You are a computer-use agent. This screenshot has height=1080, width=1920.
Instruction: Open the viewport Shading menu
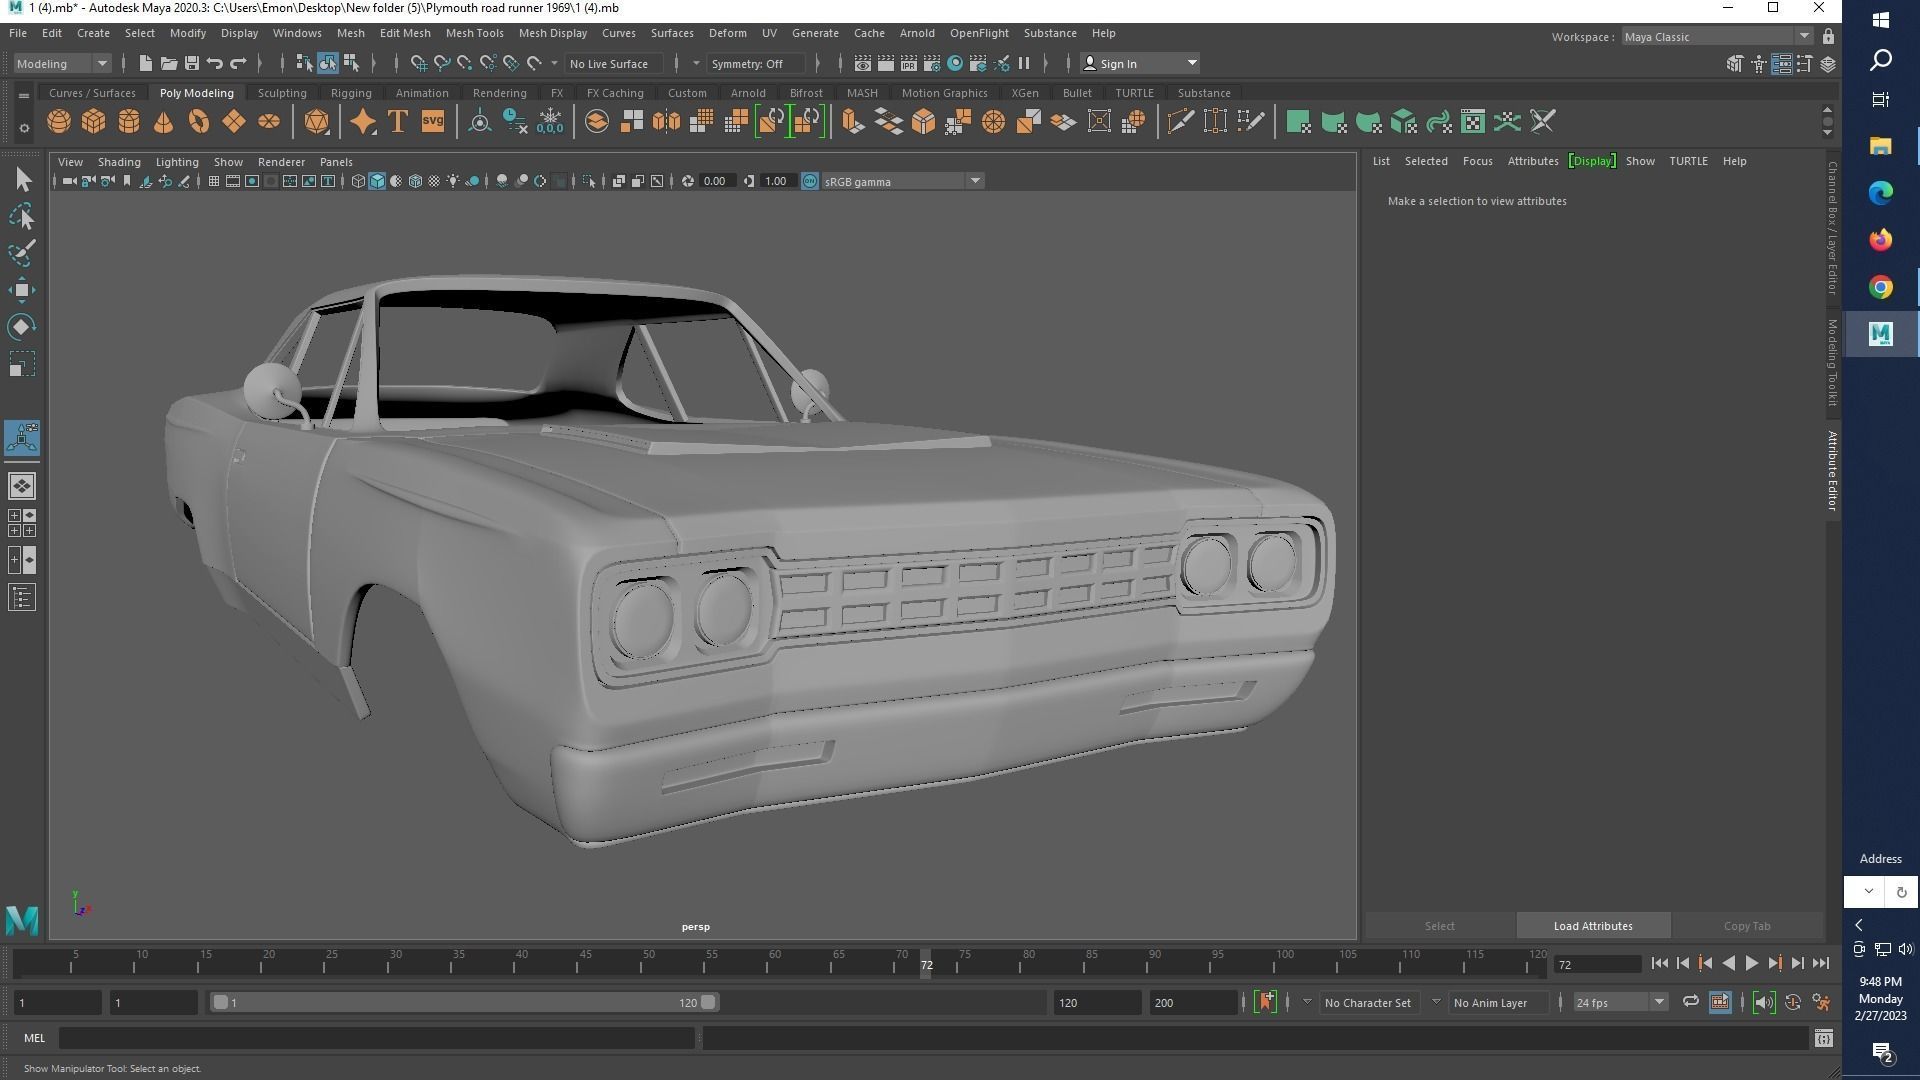[x=119, y=161]
